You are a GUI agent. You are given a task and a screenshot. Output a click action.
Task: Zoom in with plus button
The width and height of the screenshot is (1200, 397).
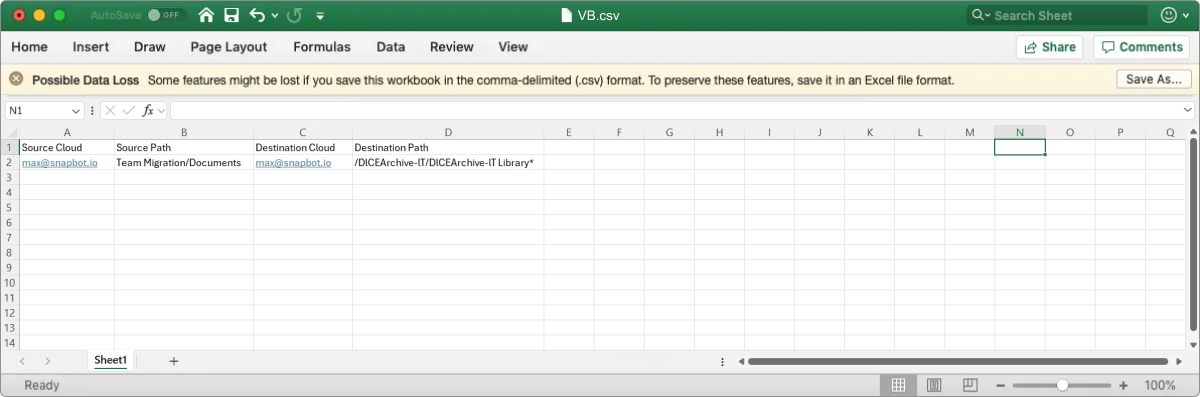(1124, 385)
